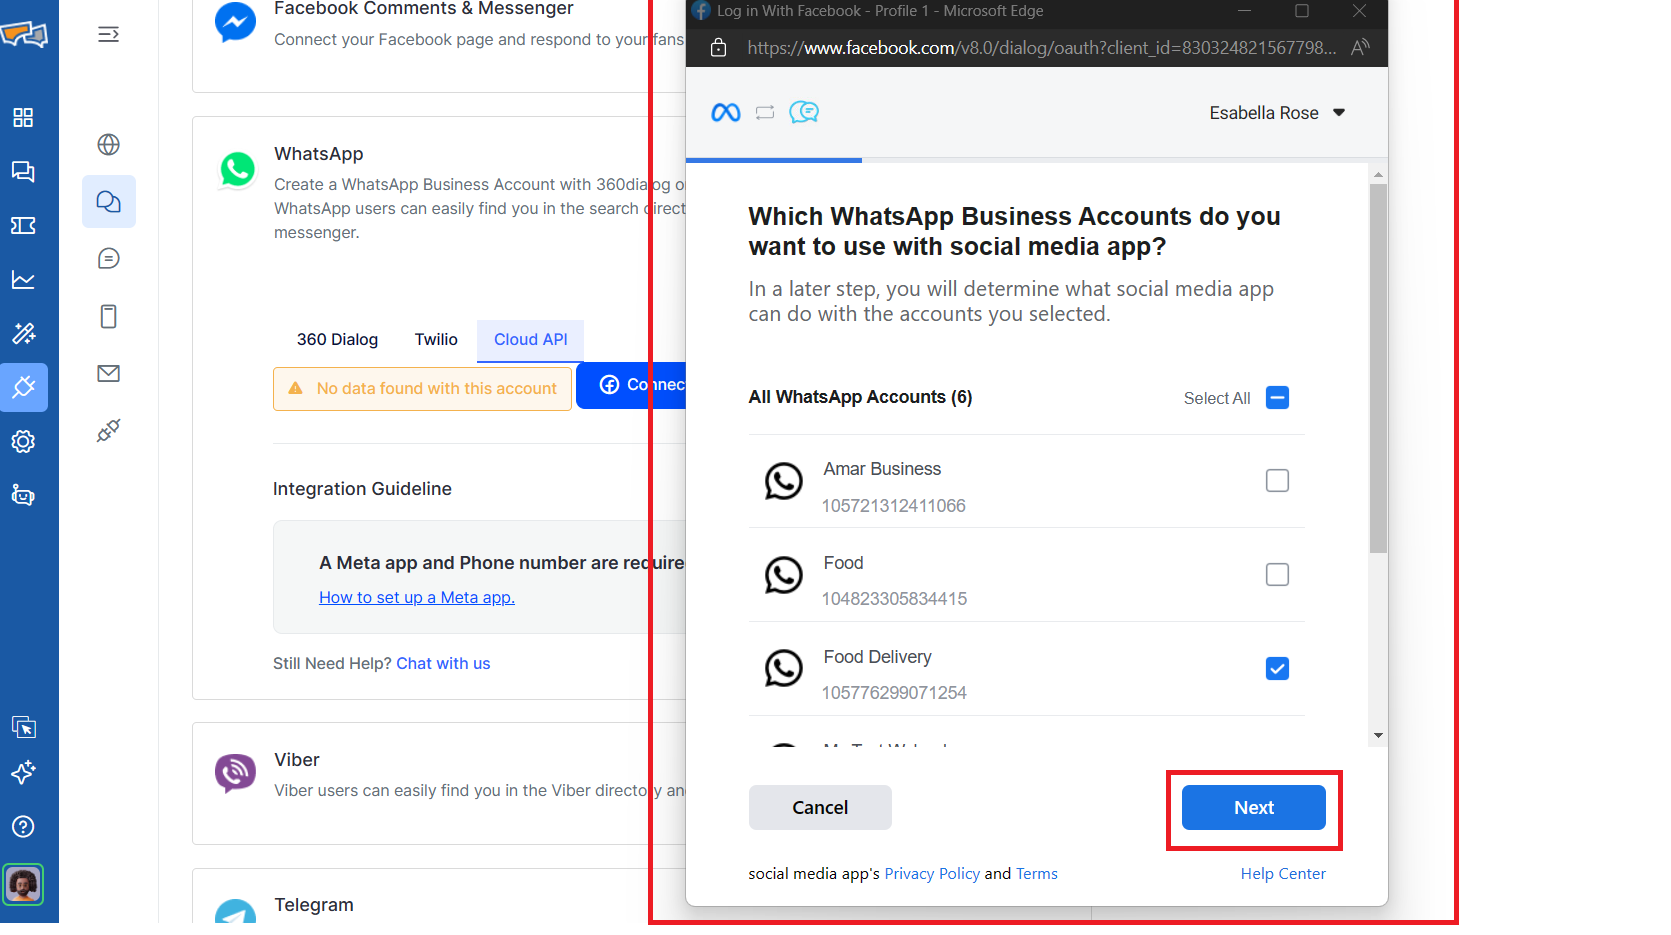Click the social media app chat logo
The image size is (1671, 935).
click(804, 112)
